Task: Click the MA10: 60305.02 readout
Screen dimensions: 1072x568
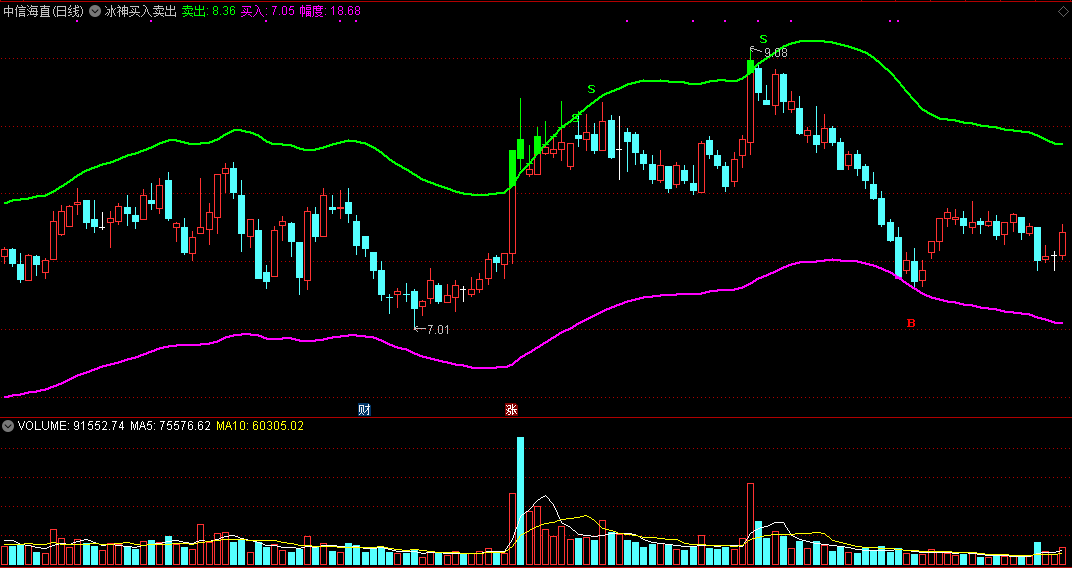Action: coord(260,426)
